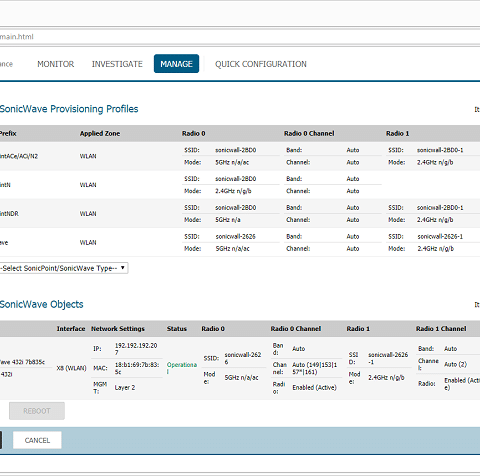The image size is (480, 476).
Task: Click the Network Settings column header
Action: (118, 329)
